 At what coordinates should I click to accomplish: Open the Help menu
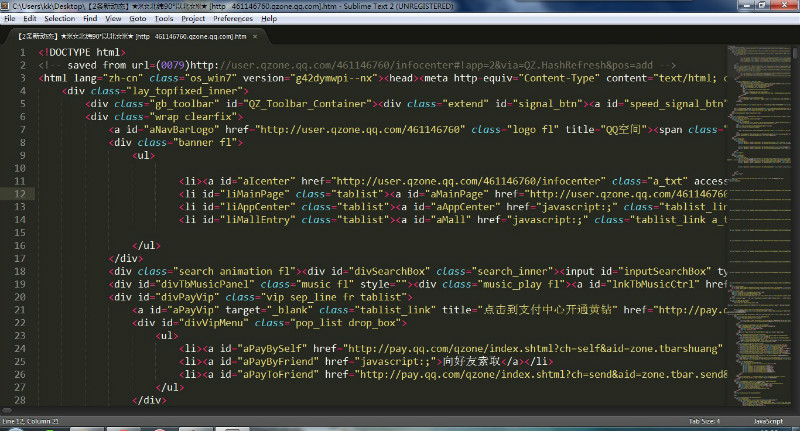pyautogui.click(x=269, y=18)
